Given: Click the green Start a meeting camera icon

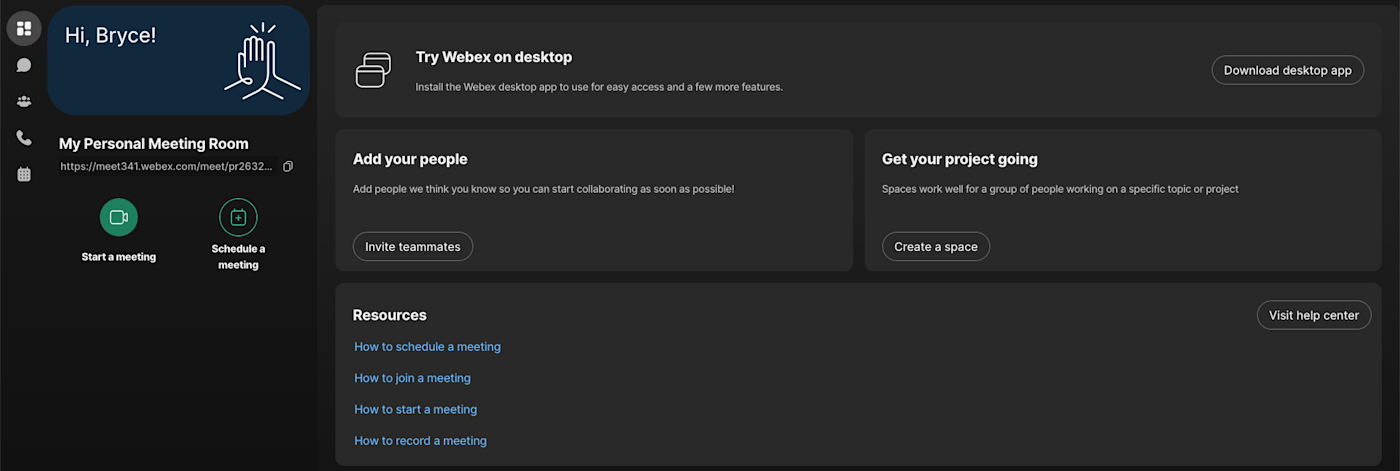Looking at the screenshot, I should tap(119, 217).
